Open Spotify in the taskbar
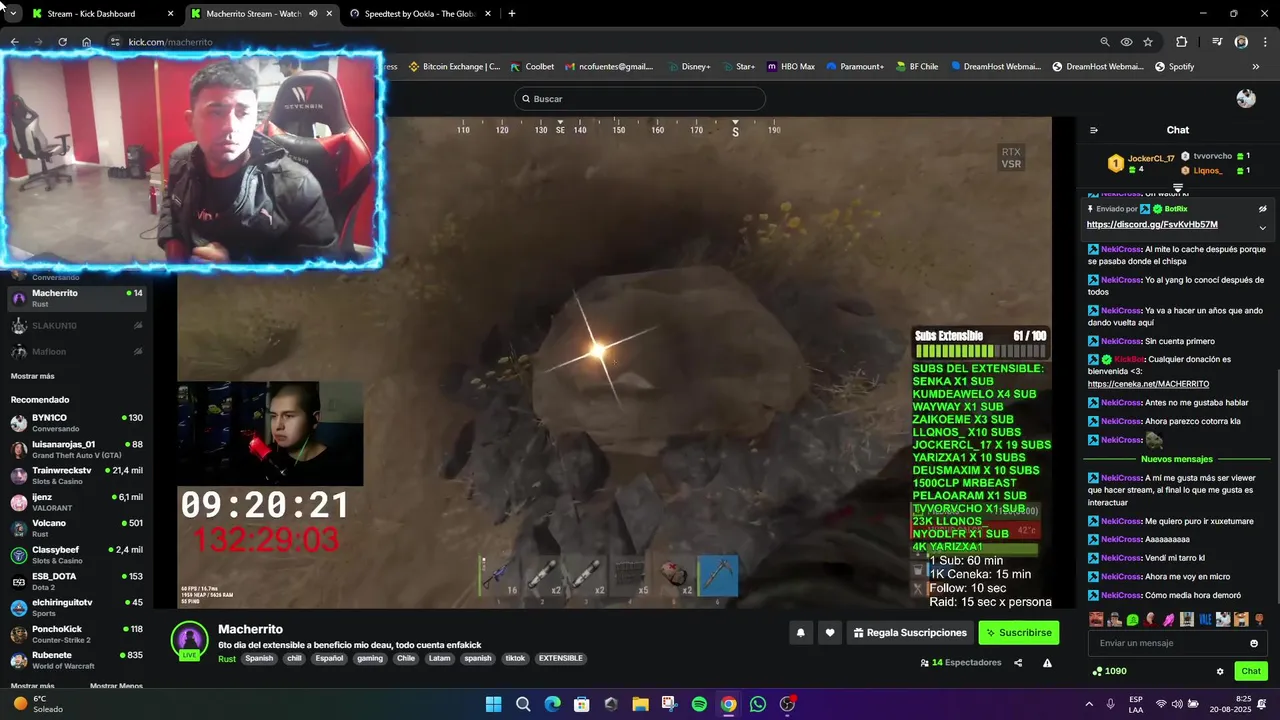The image size is (1280, 720). pos(699,704)
